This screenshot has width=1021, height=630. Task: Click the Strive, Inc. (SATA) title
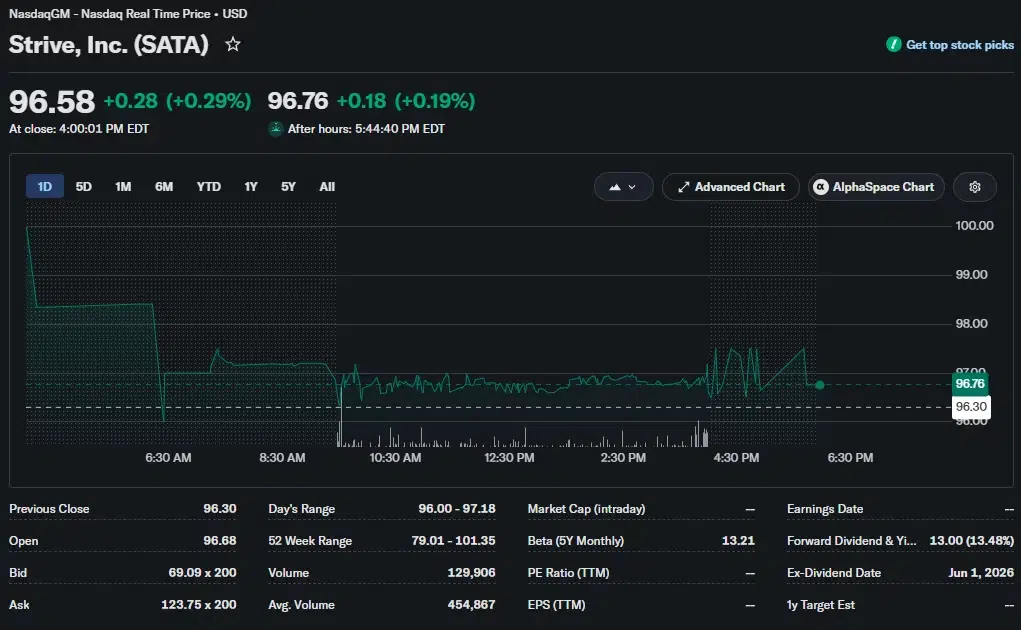point(109,45)
